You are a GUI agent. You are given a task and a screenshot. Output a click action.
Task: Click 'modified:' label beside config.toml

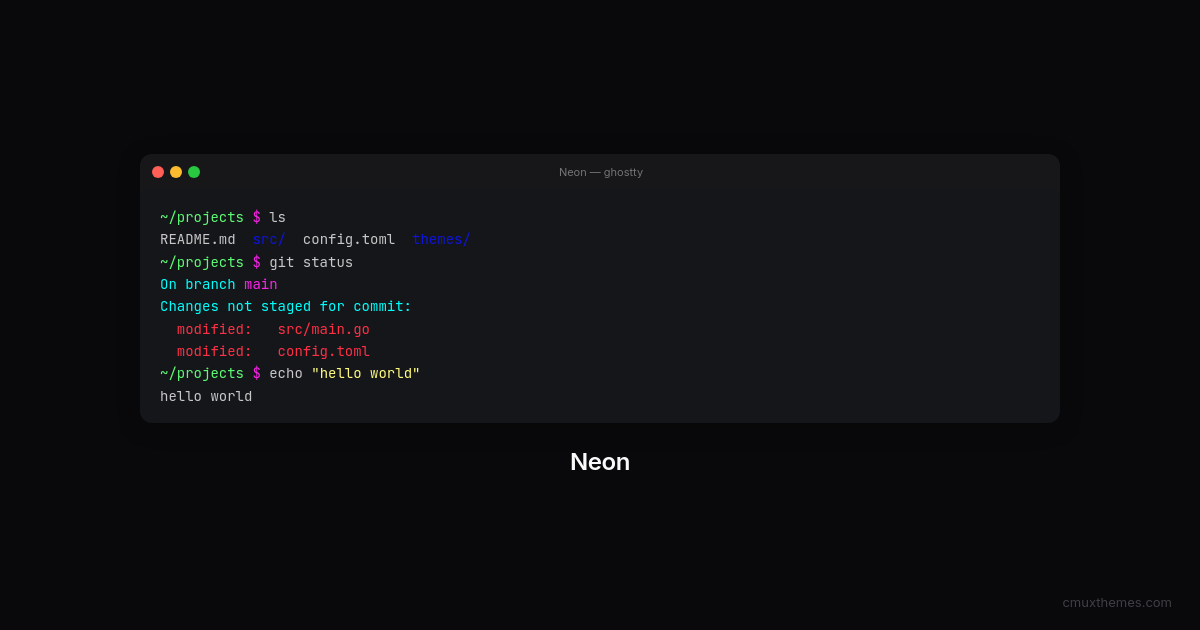pyautogui.click(x=215, y=352)
